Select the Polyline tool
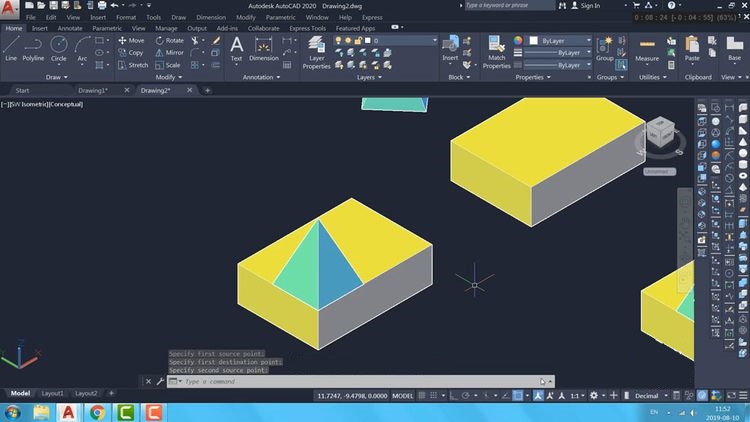Viewport: 750px width, 422px height. point(33,48)
